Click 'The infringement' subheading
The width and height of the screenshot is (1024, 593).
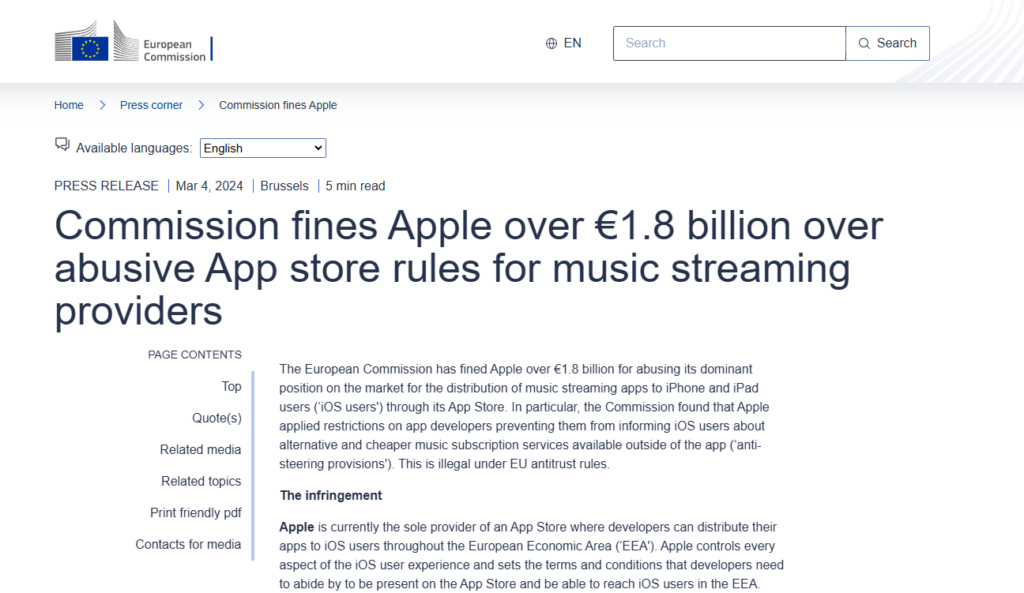(330, 496)
